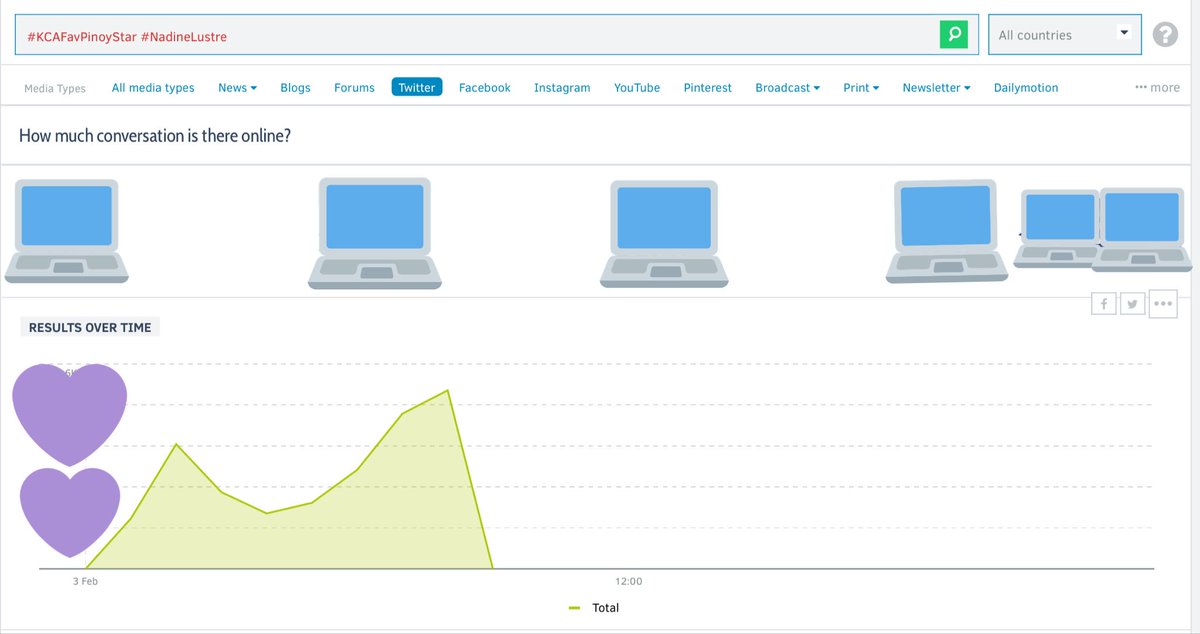Open the help question mark icon
1200x634 pixels.
1165,35
